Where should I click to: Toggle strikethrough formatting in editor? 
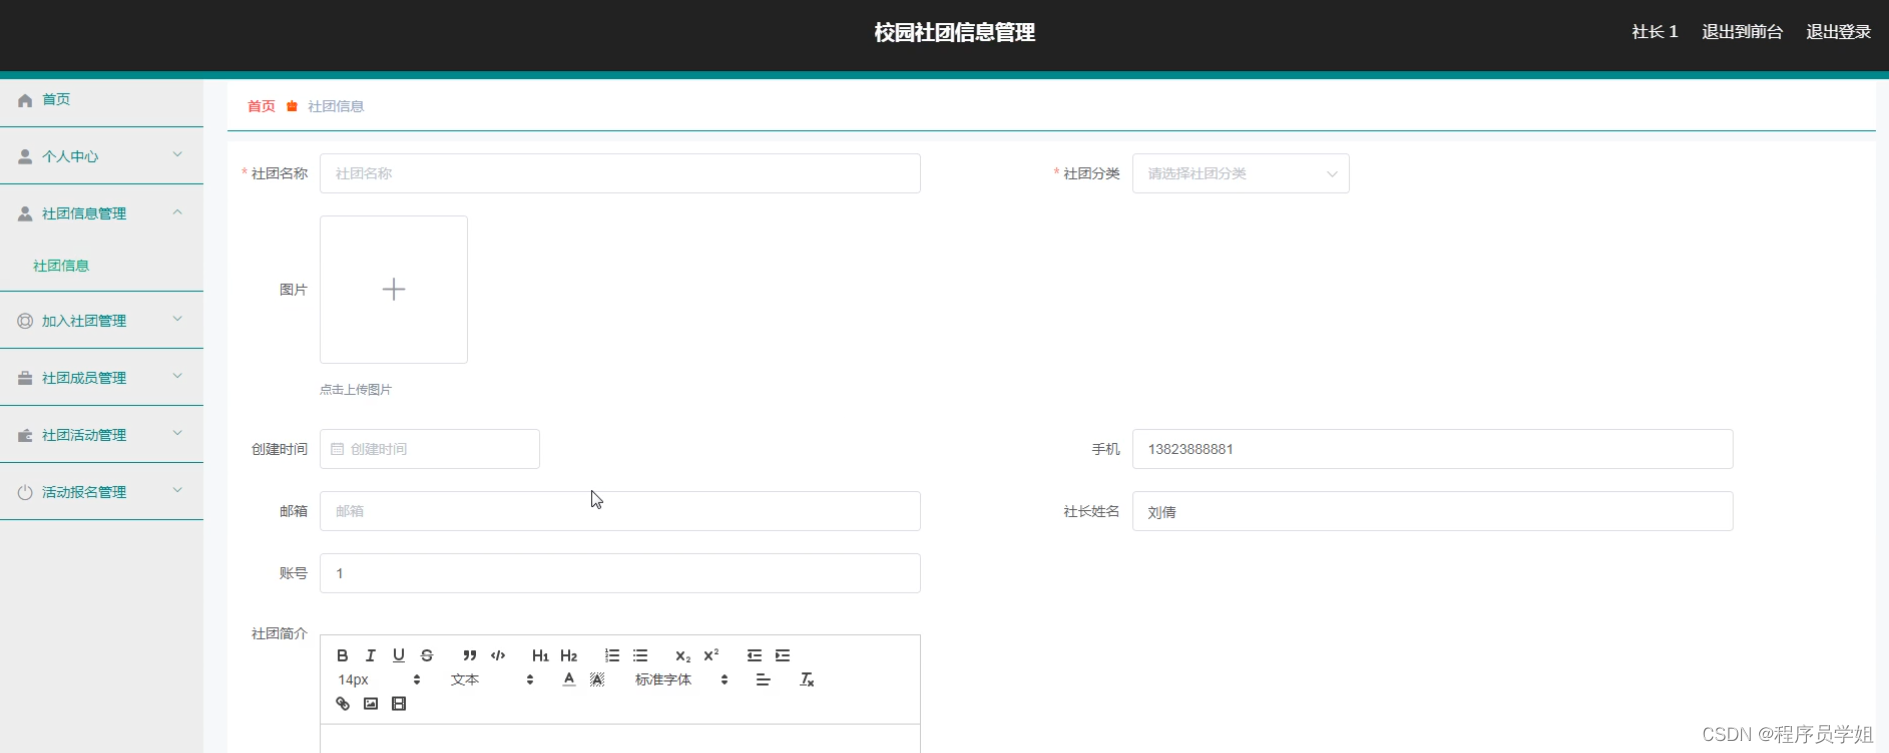426,655
